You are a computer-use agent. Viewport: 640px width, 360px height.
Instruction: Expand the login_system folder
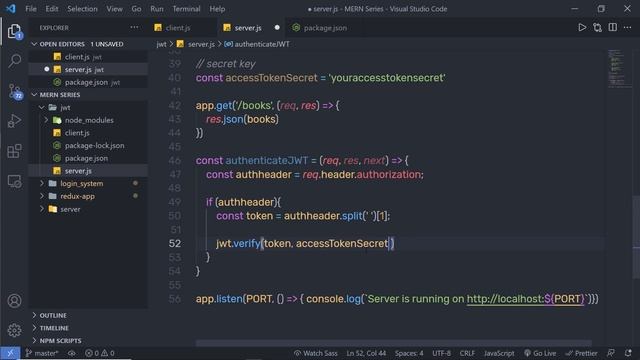click(42, 184)
